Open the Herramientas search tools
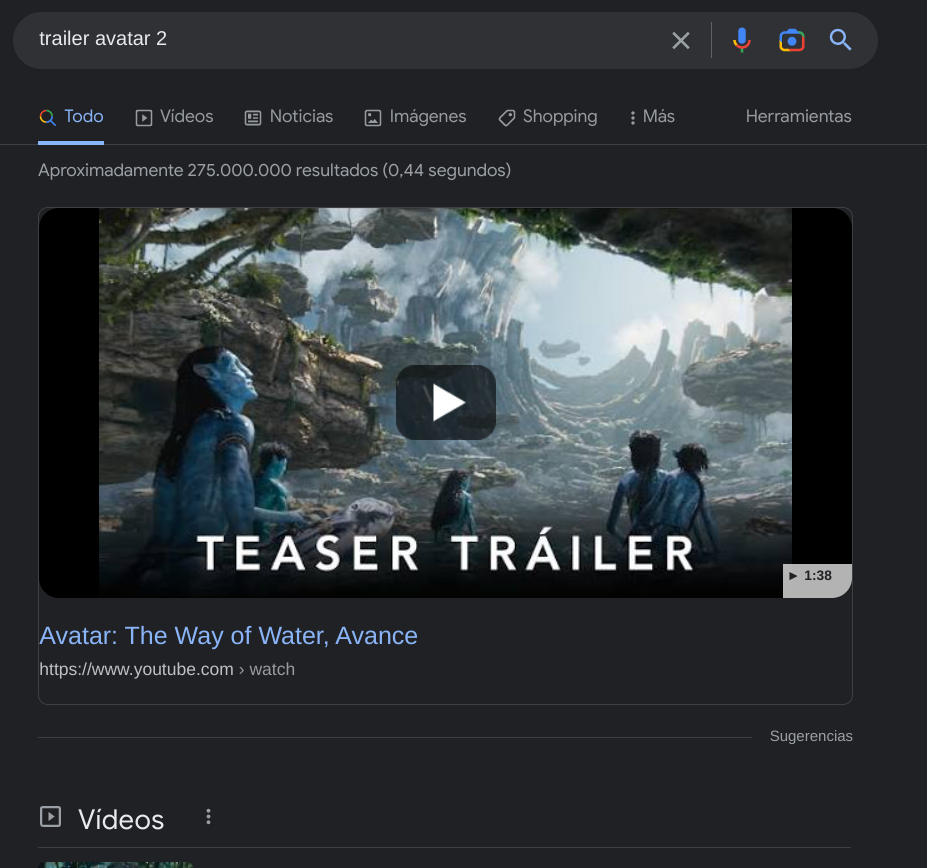The width and height of the screenshot is (927, 868). click(x=798, y=116)
